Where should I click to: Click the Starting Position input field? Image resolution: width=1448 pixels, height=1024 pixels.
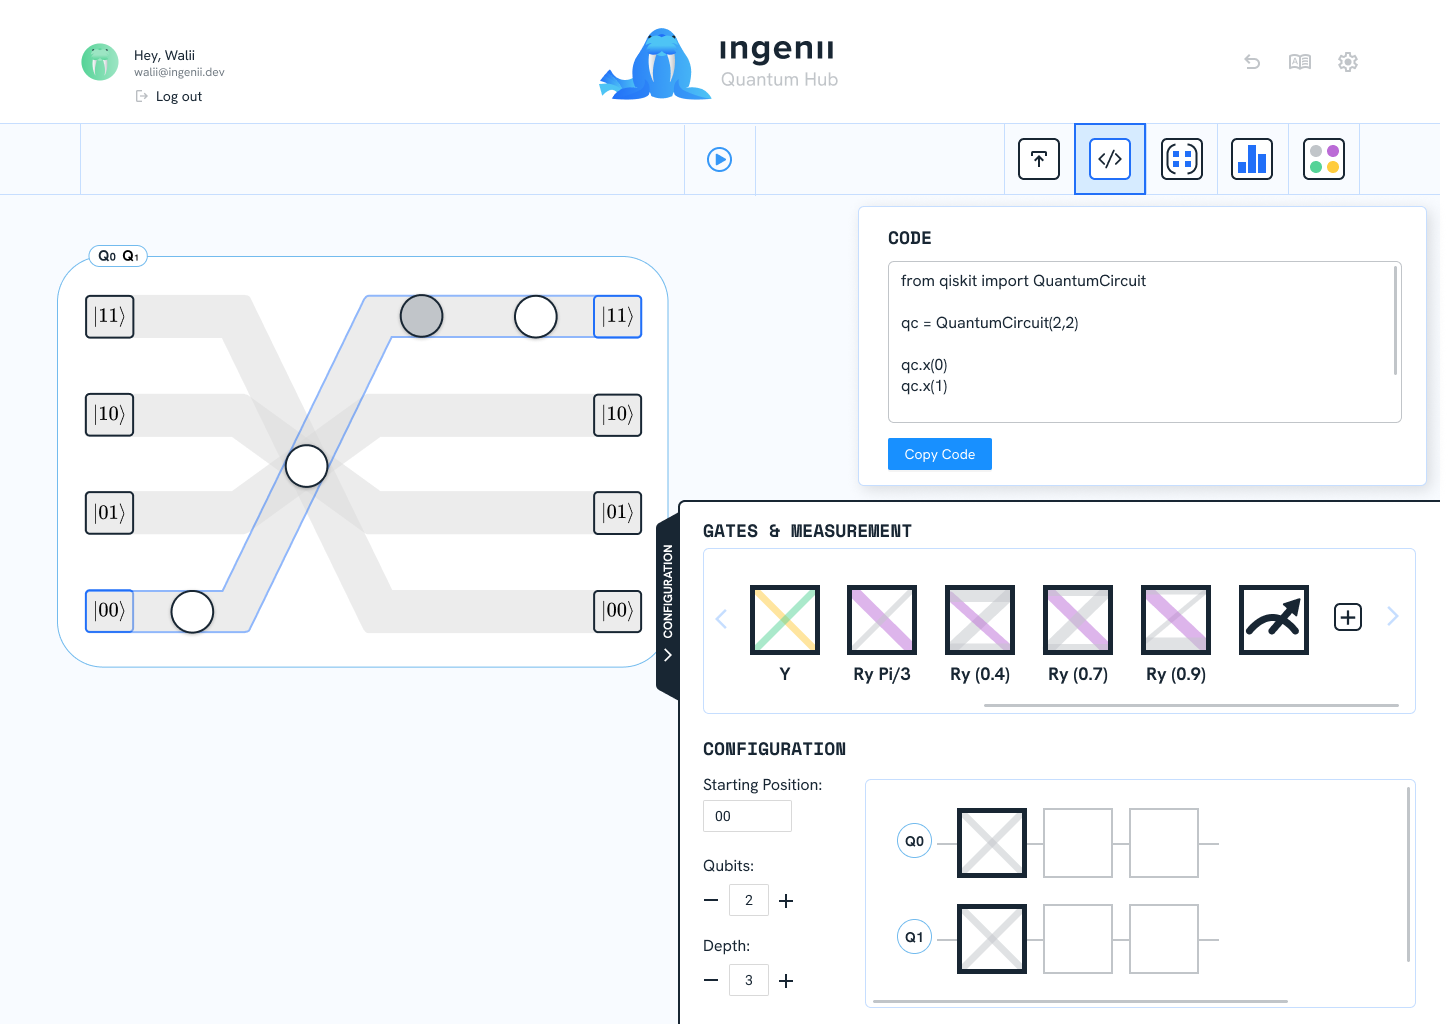click(747, 816)
